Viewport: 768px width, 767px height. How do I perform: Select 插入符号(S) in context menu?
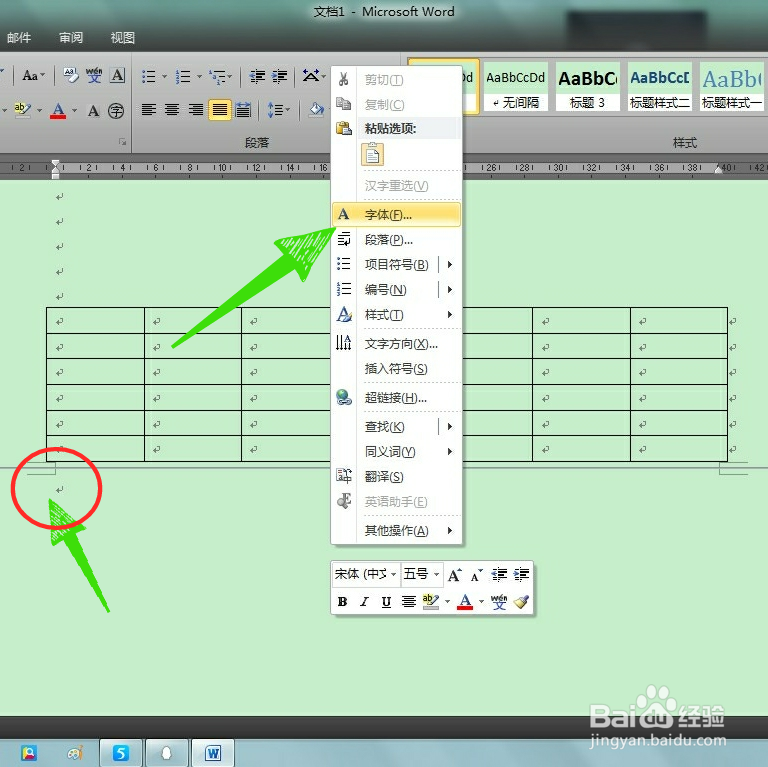pos(396,369)
